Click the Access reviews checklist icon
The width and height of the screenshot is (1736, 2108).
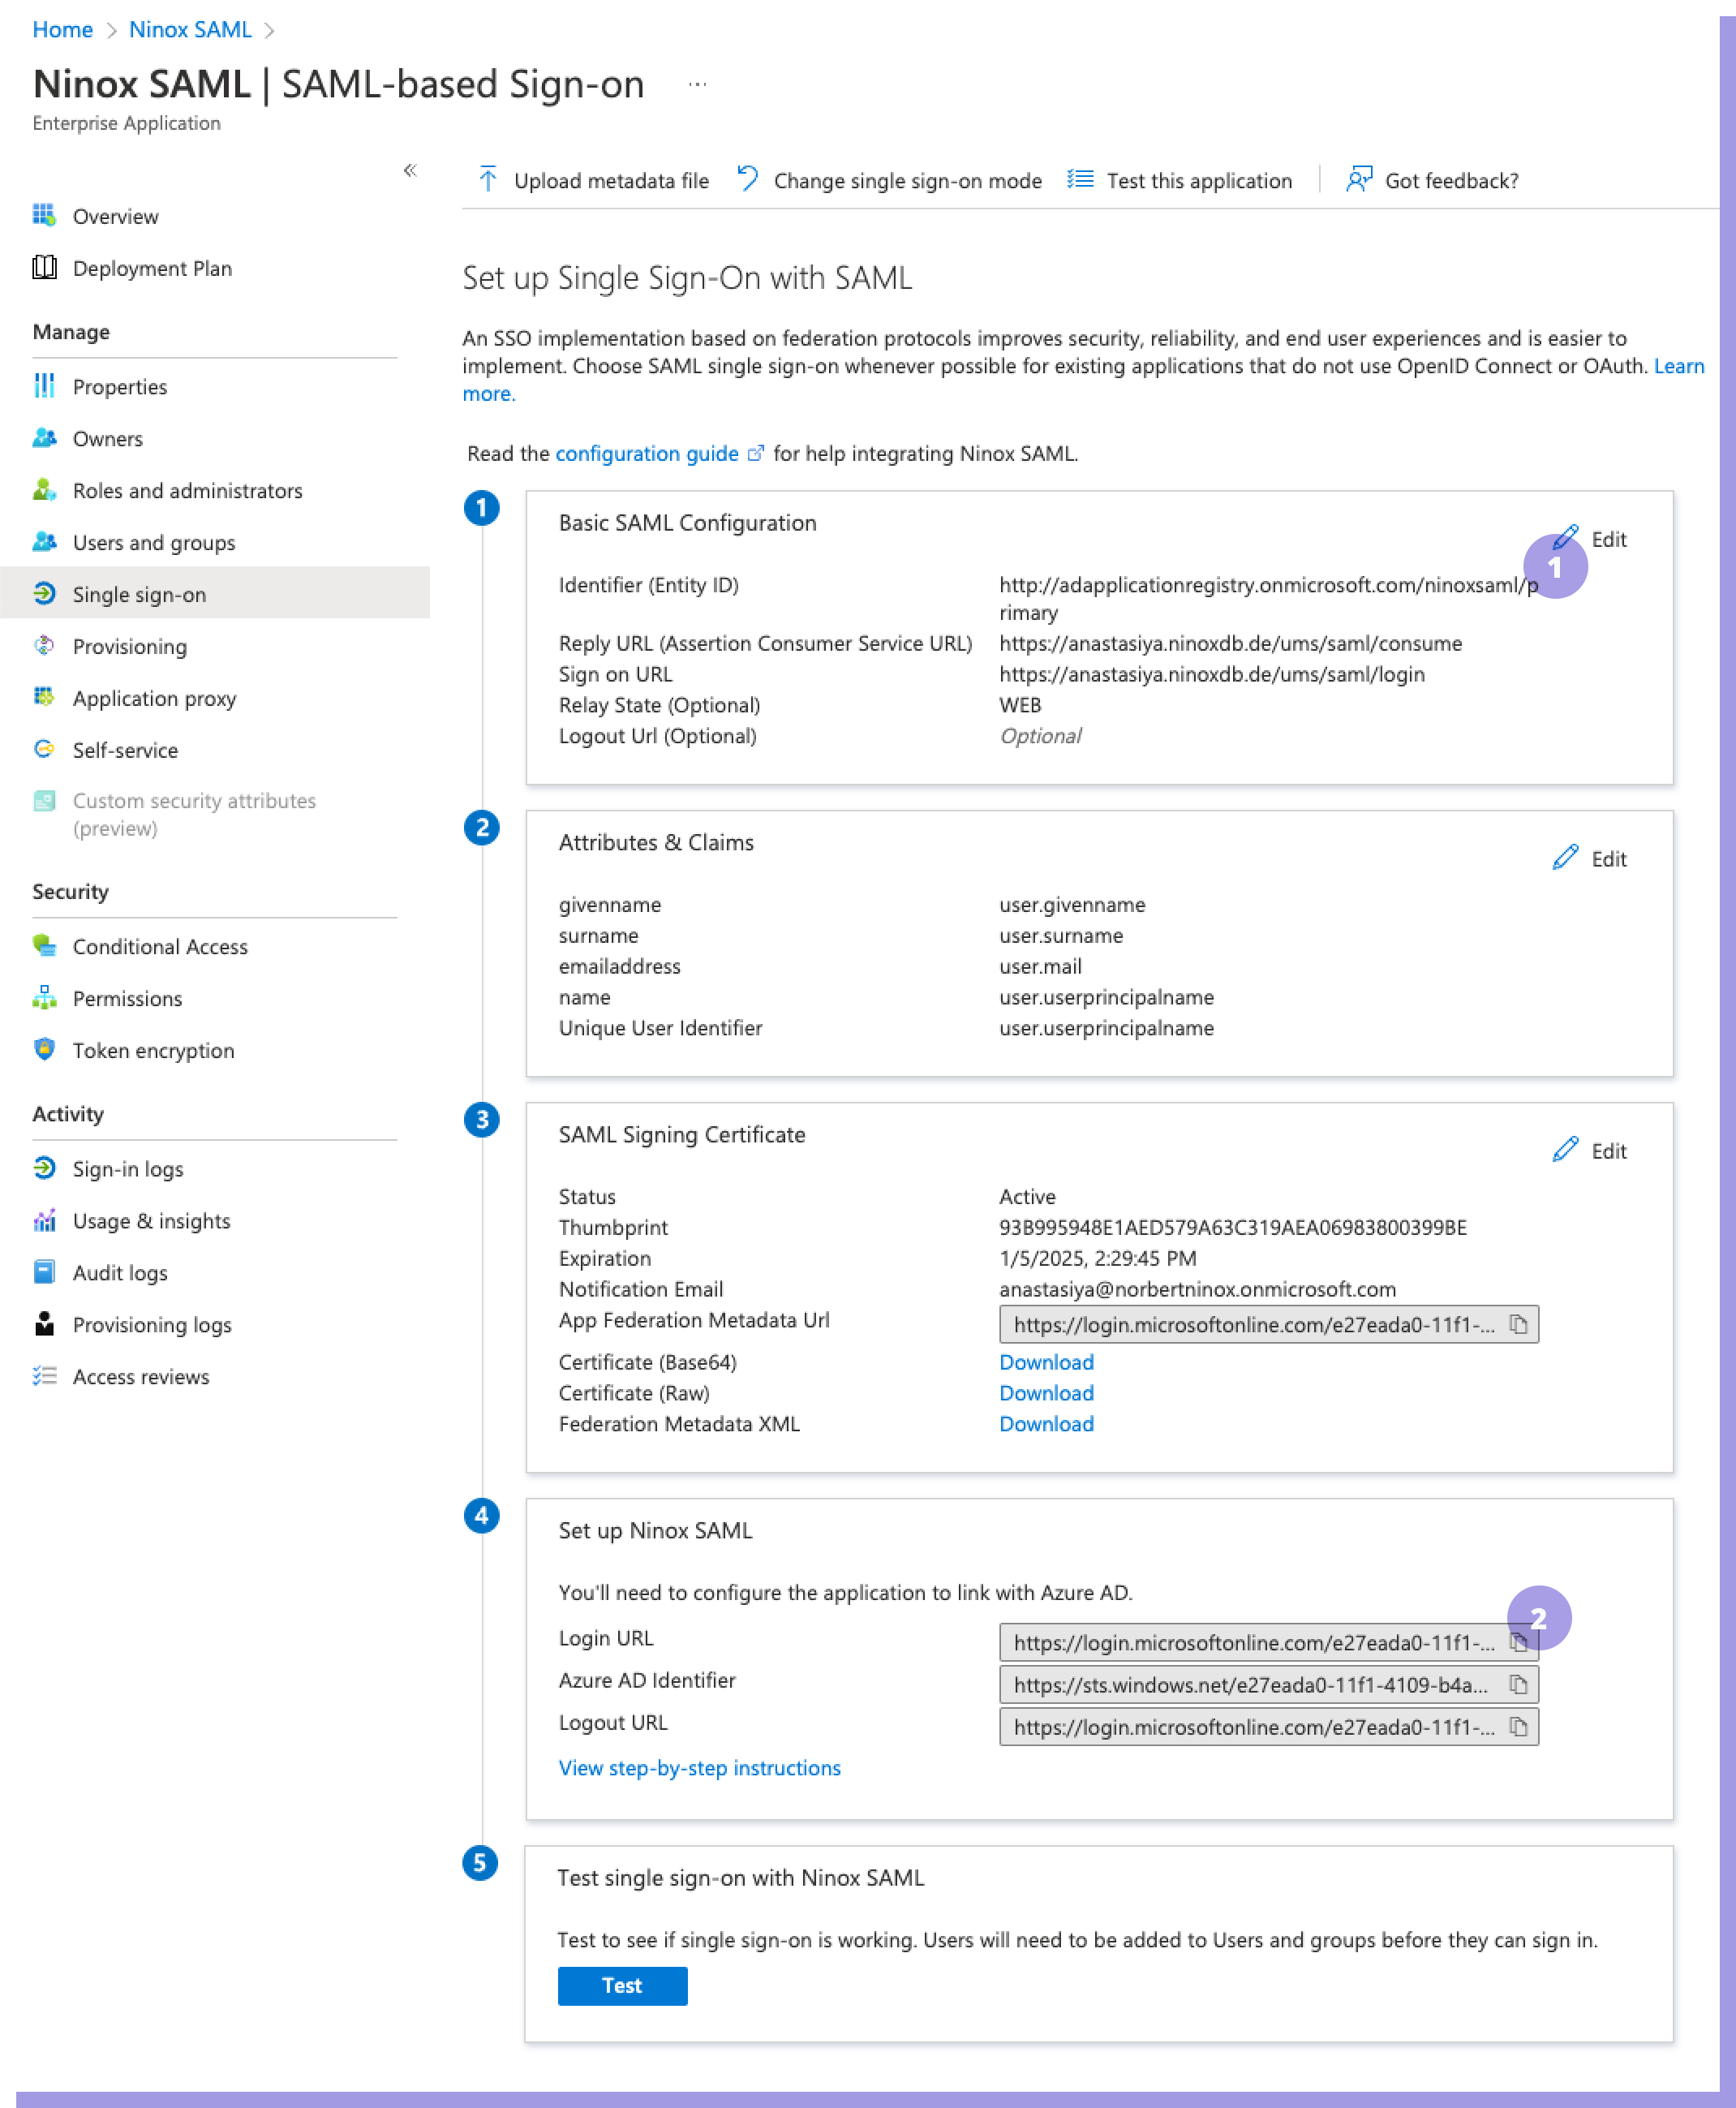[x=44, y=1375]
